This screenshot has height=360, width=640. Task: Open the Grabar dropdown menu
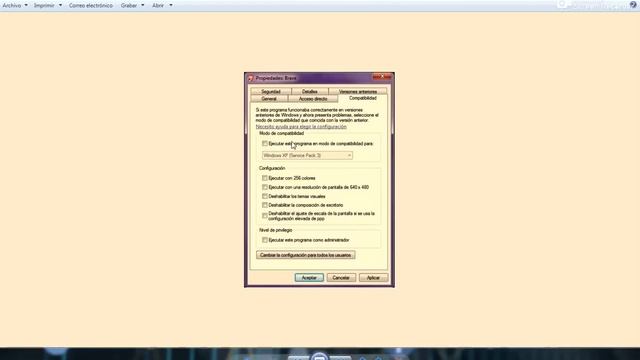click(x=132, y=5)
